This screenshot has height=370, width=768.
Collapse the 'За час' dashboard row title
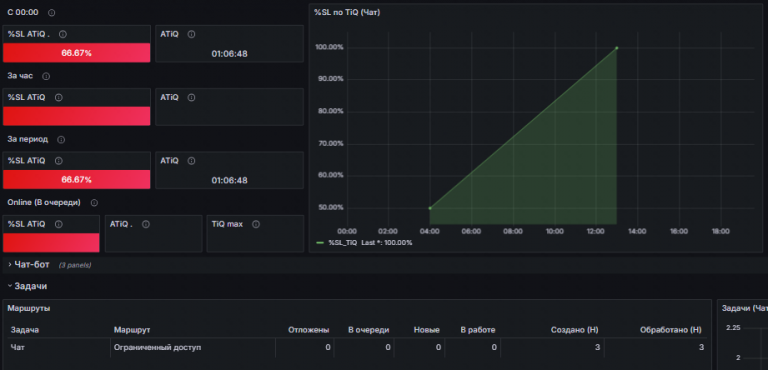point(20,76)
